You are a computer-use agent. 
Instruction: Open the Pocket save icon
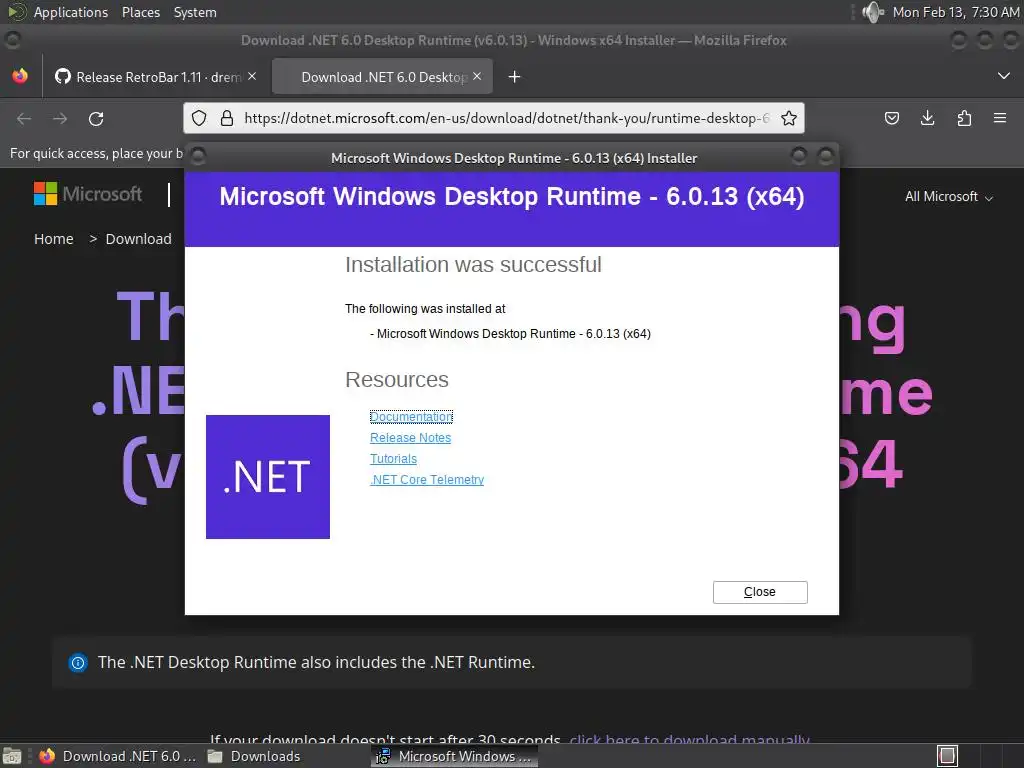coord(891,118)
